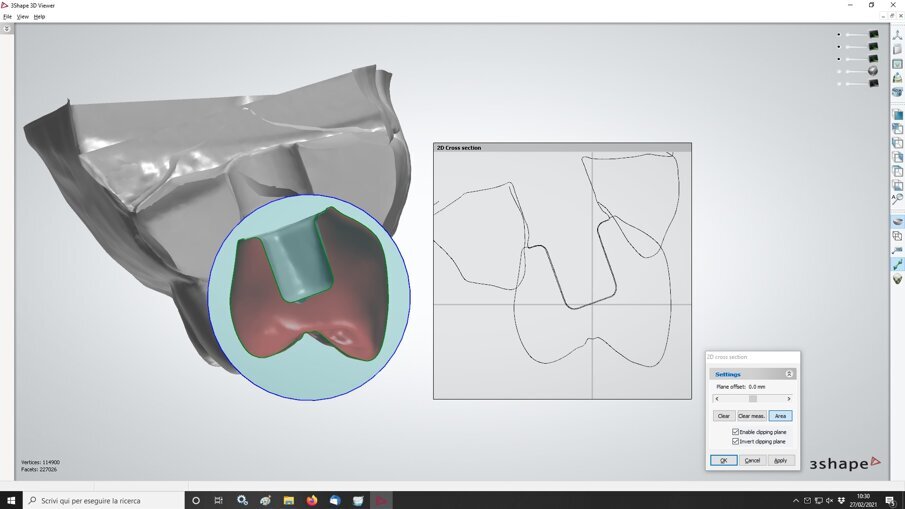Click the Cancel button in cross section dialog
The image size is (905, 509).
coord(753,460)
